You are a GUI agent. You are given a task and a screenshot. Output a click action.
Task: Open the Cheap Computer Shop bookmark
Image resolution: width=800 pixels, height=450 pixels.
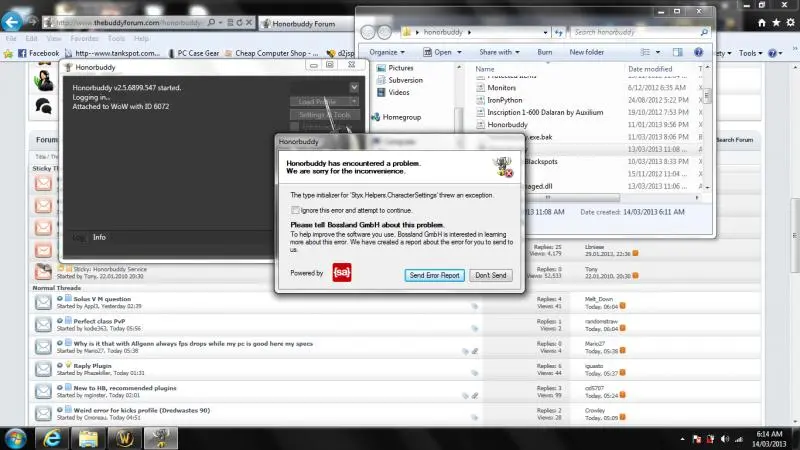pos(271,53)
